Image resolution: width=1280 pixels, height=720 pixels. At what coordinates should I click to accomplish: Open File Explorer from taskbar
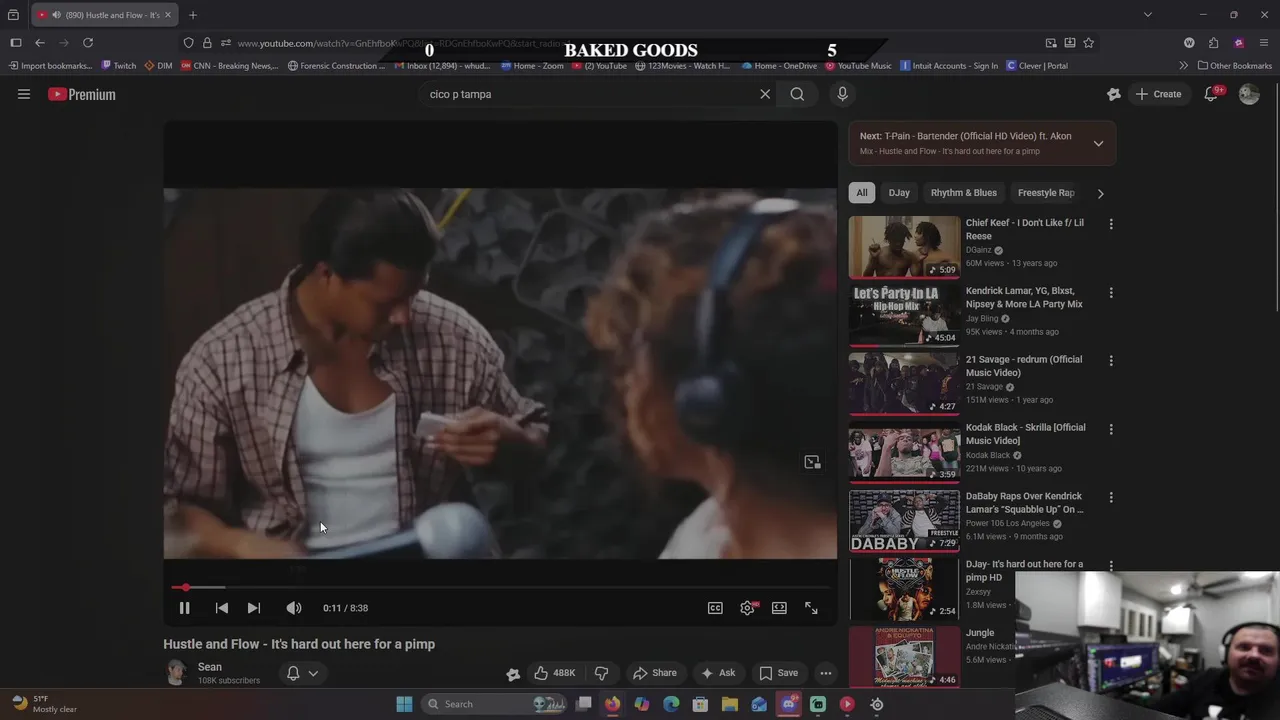[x=730, y=704]
